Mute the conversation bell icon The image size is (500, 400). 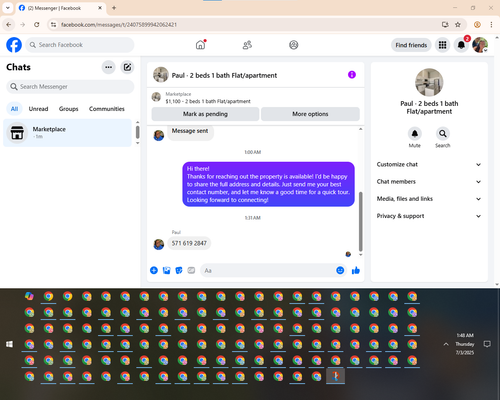pyautogui.click(x=415, y=134)
